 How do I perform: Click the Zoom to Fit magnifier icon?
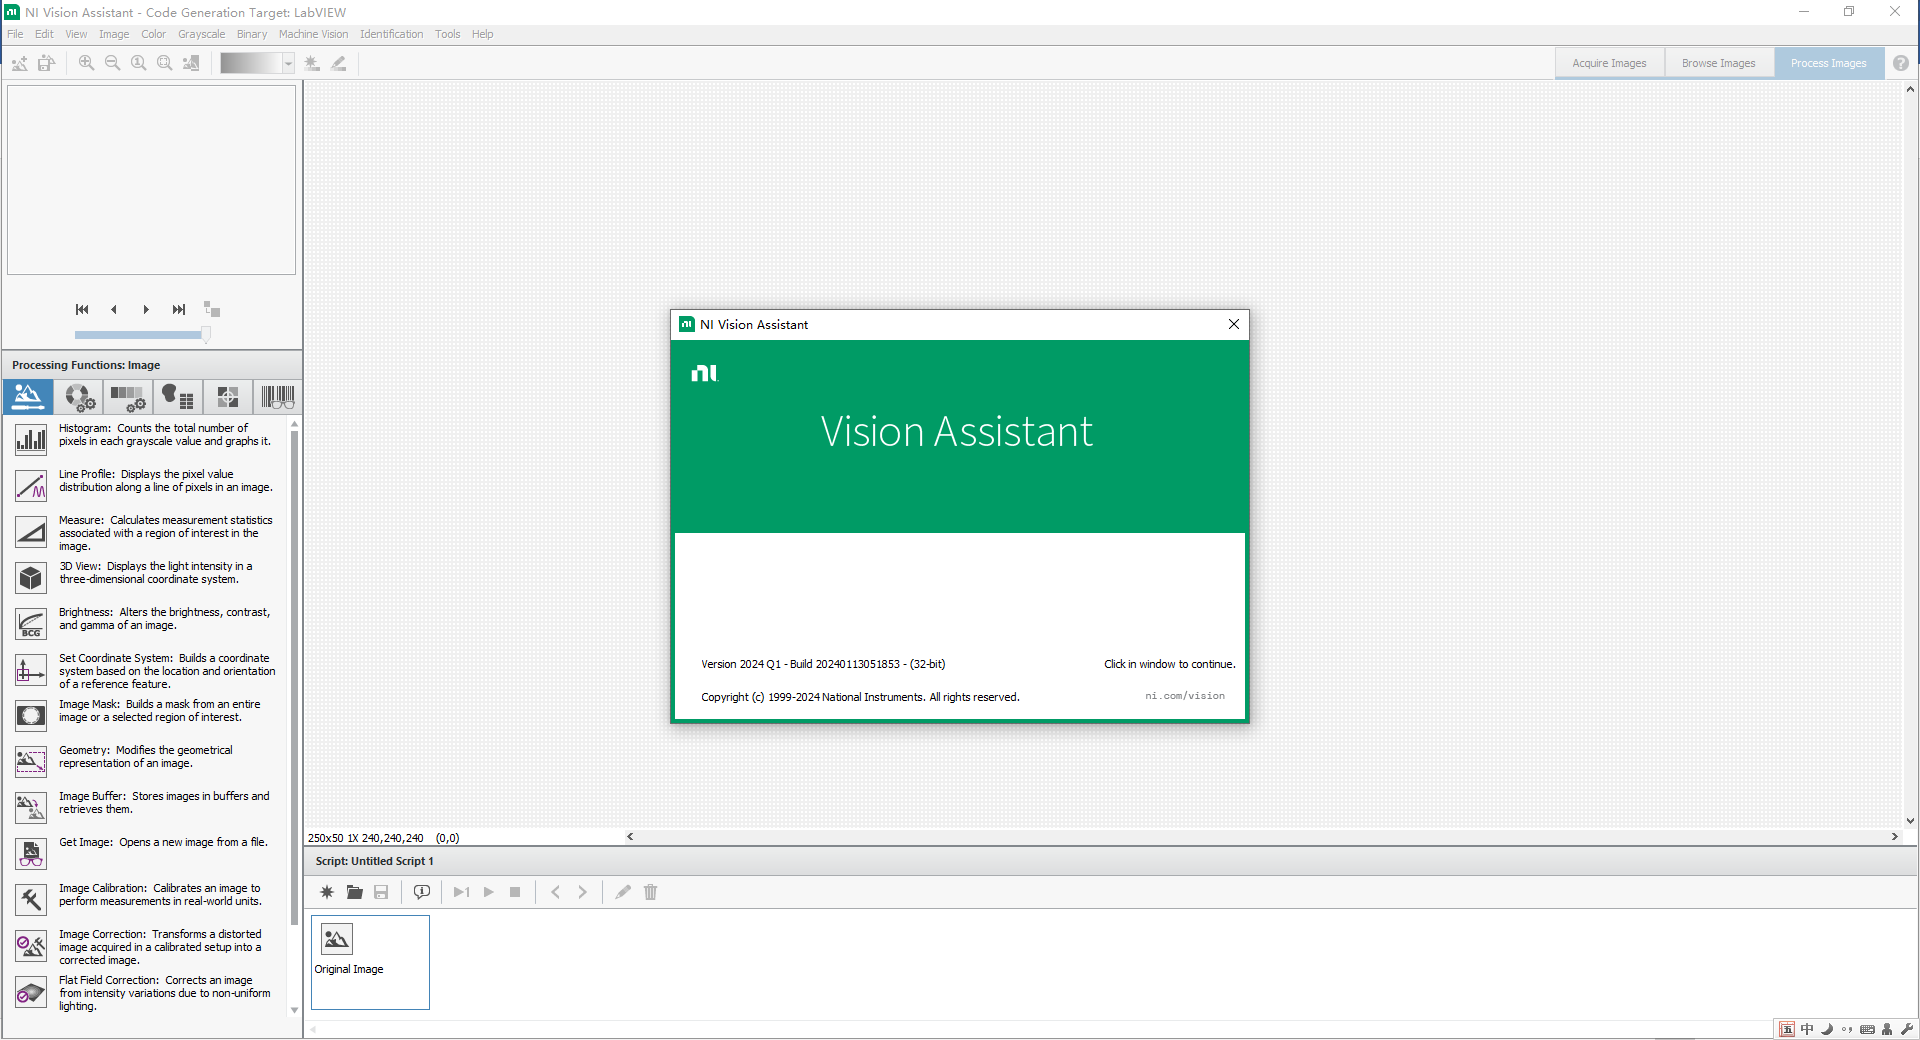tap(165, 63)
